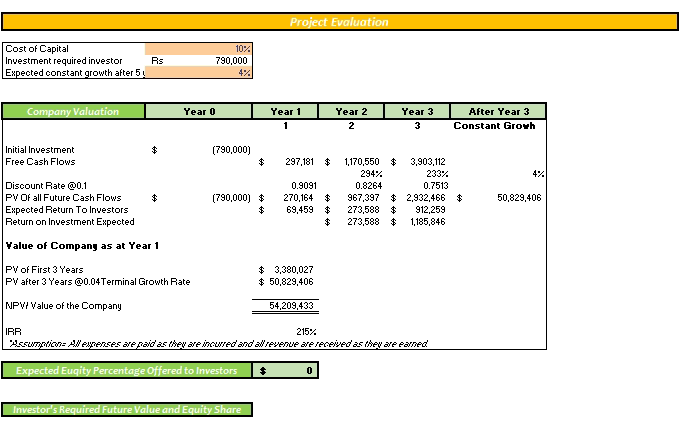
Task: Click the NPW Value of the Company label
Action: tap(63, 306)
